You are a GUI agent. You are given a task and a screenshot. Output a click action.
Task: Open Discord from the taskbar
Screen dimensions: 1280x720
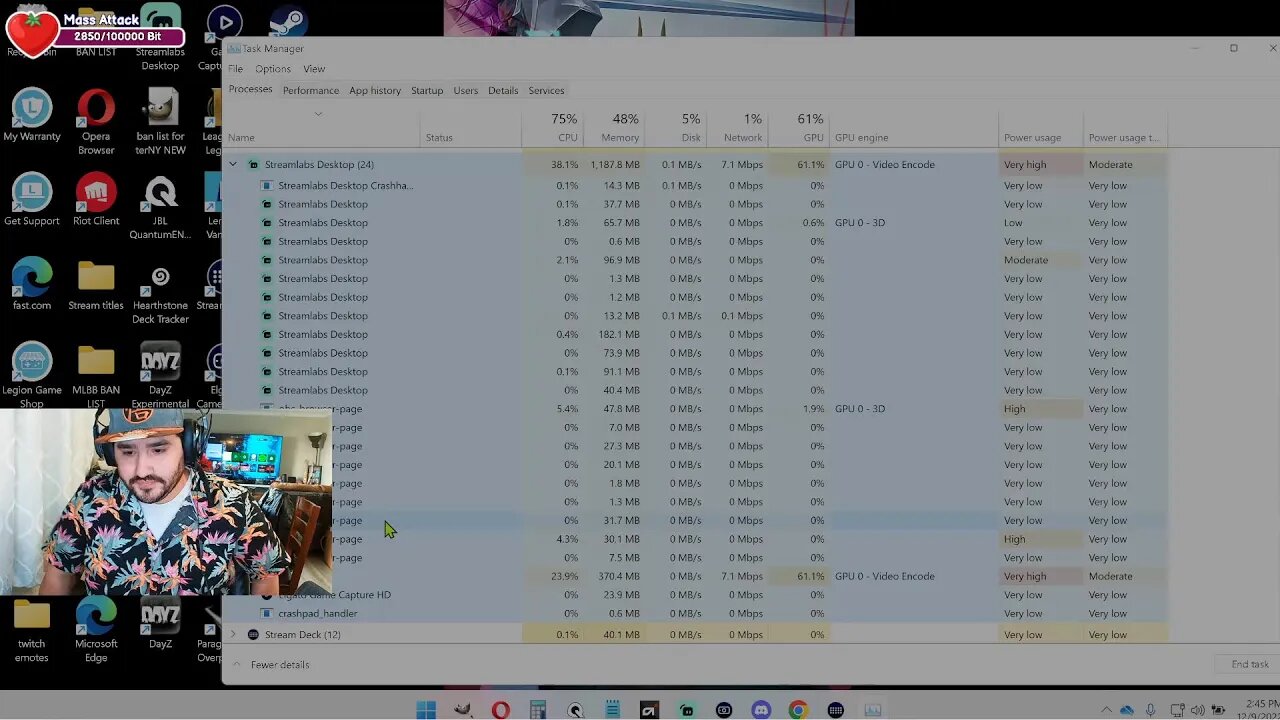tap(761, 710)
